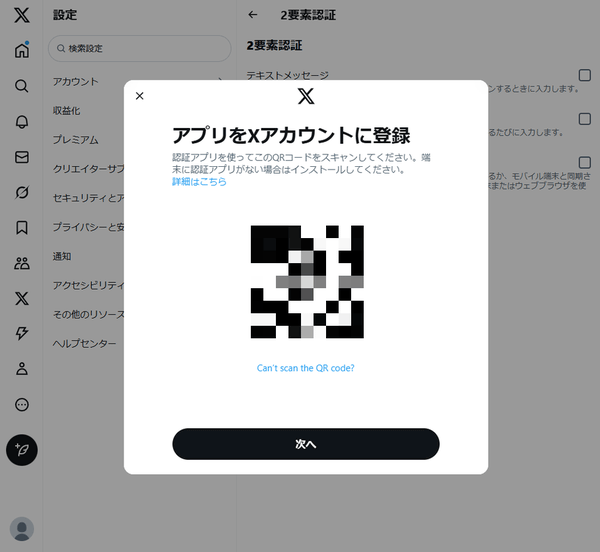Screen dimensions: 600x552
Task: Toggle the third two-factor checkbox
Action: (584, 163)
